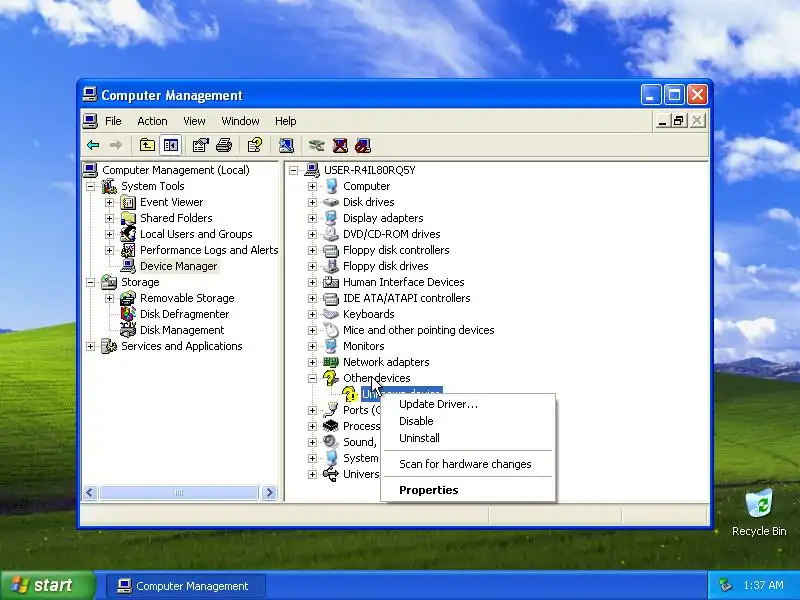Collapse the USER-R4IL80RQ5Y root node
Screen dimensions: 800x600
(x=293, y=170)
